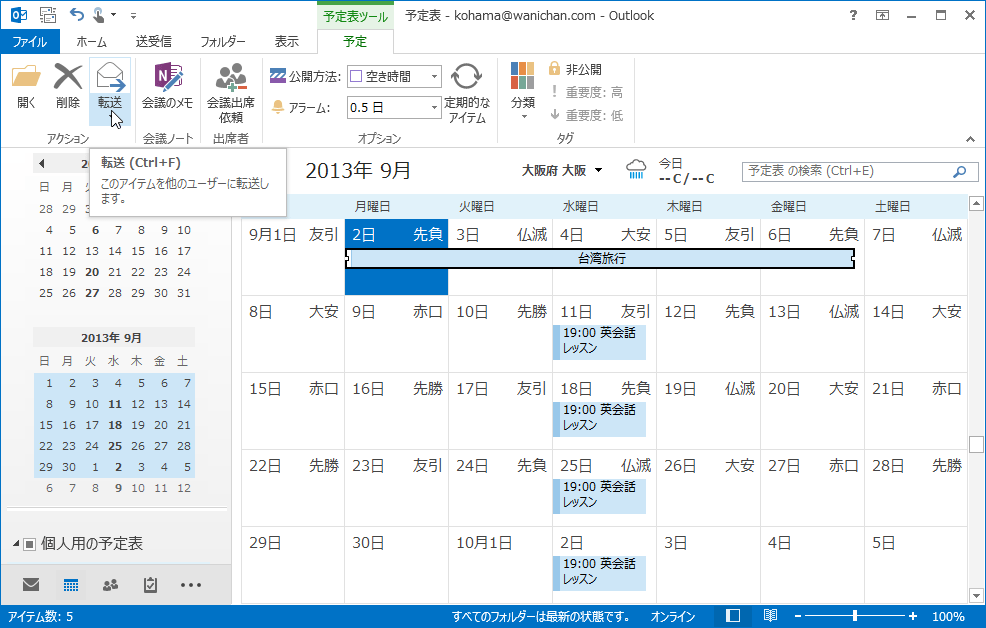Click the 100% zoom level

(x=948, y=617)
